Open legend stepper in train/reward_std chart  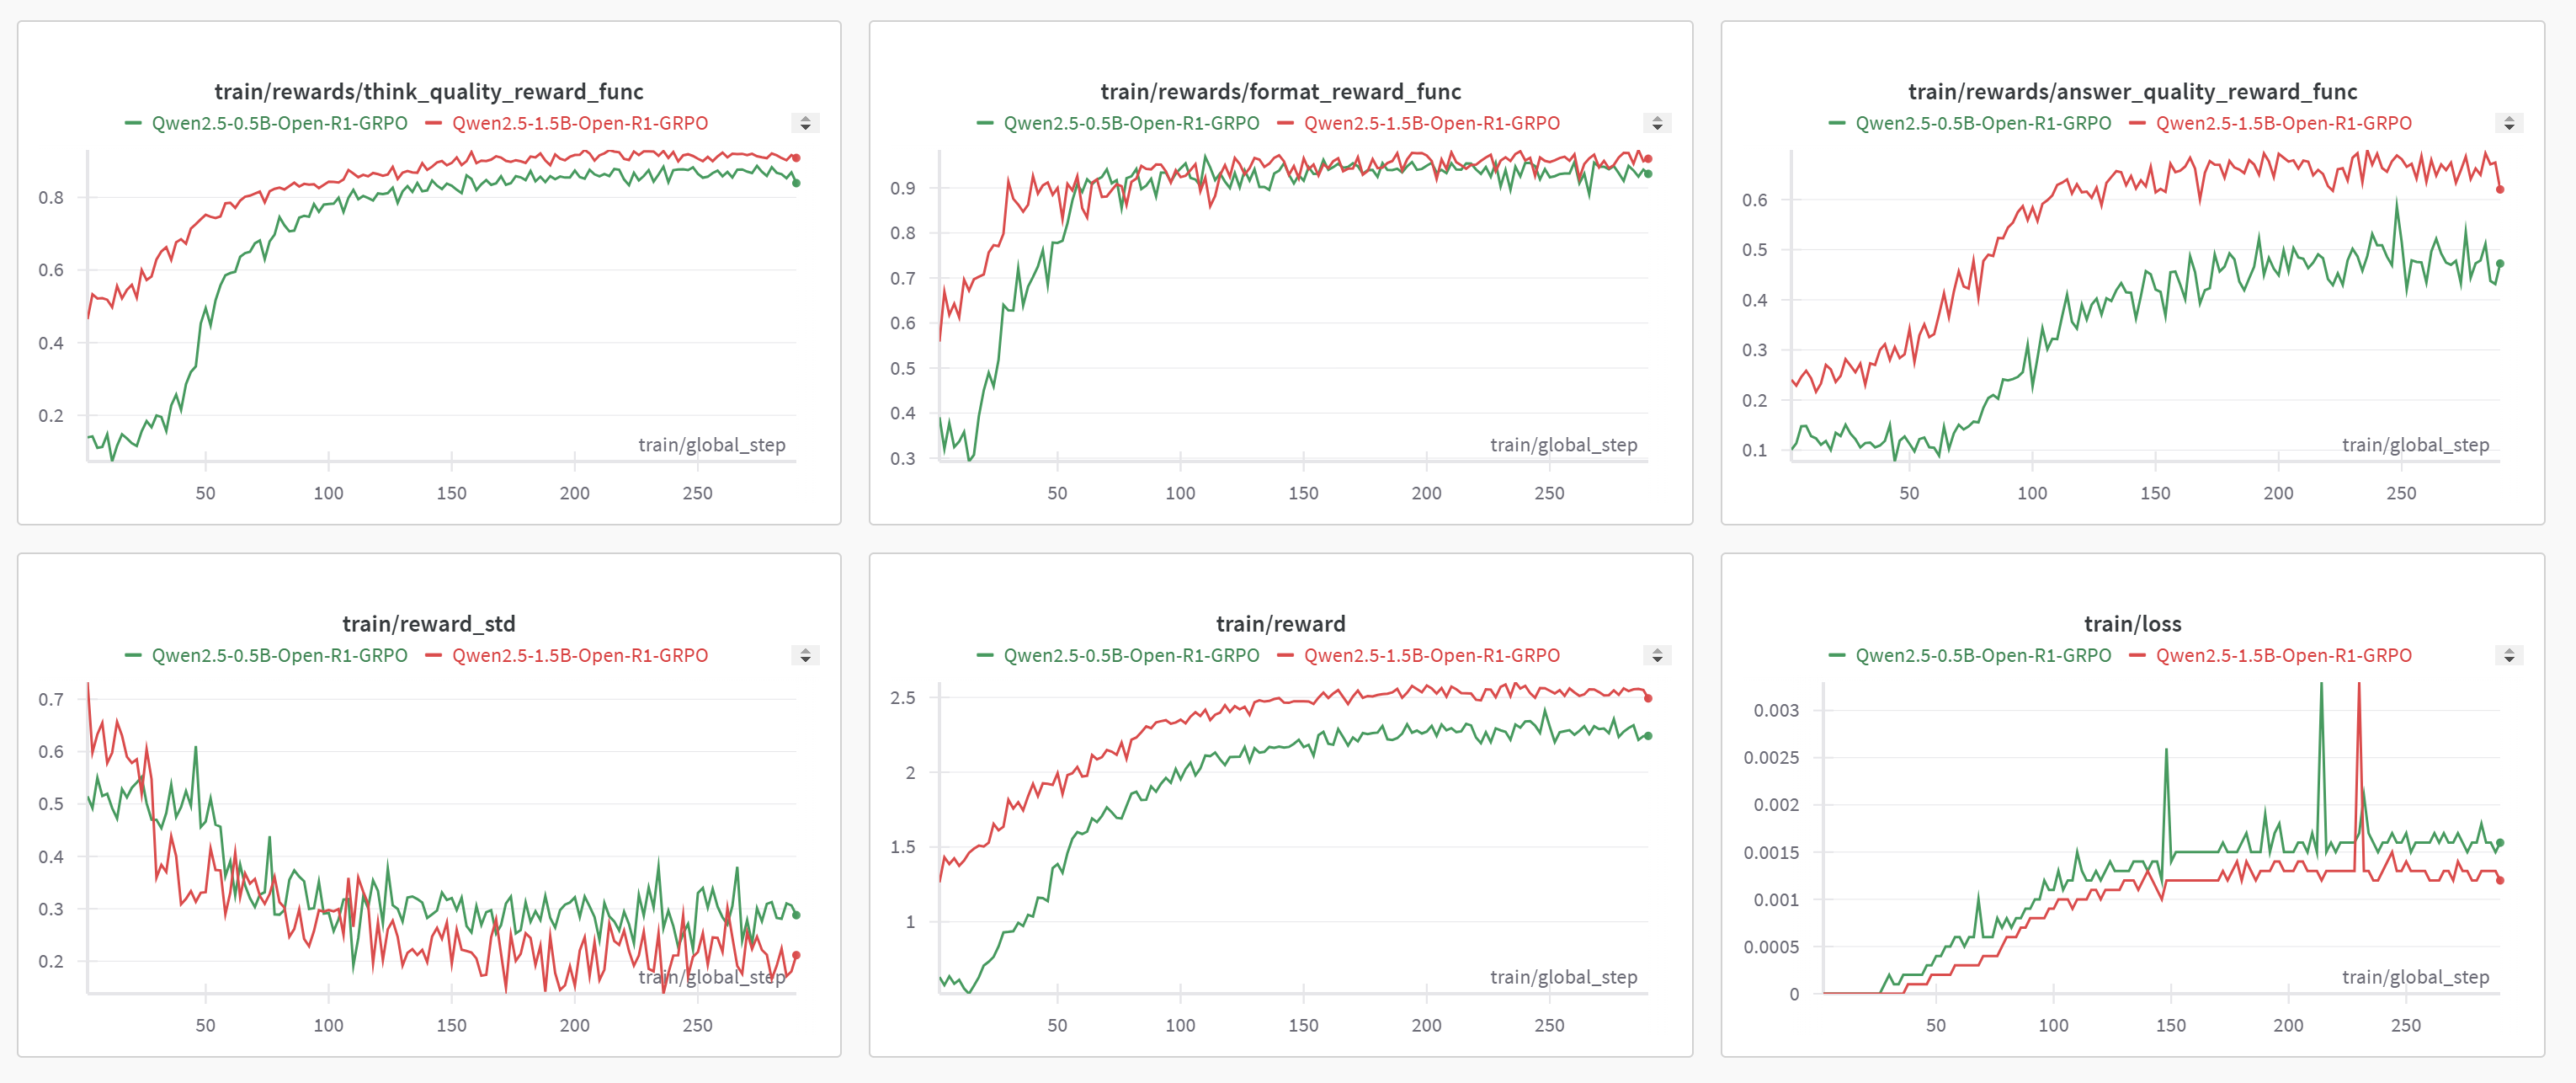click(x=805, y=655)
